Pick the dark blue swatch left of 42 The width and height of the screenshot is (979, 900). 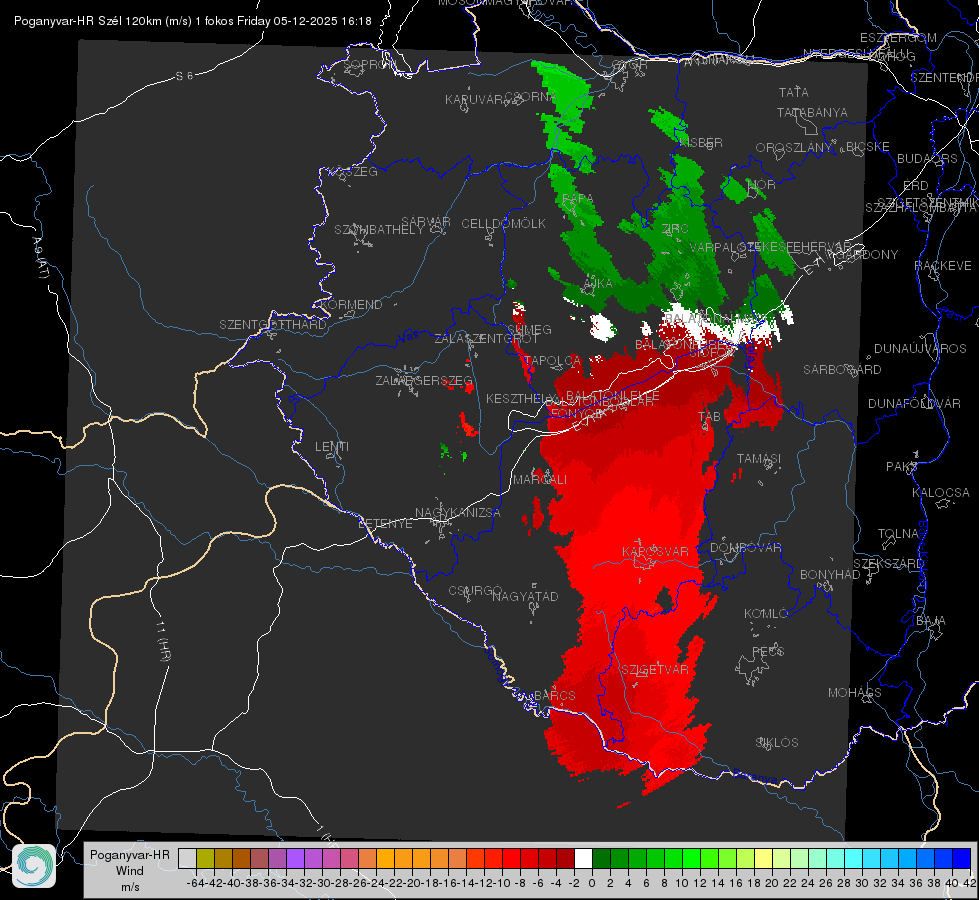pyautogui.click(x=962, y=858)
